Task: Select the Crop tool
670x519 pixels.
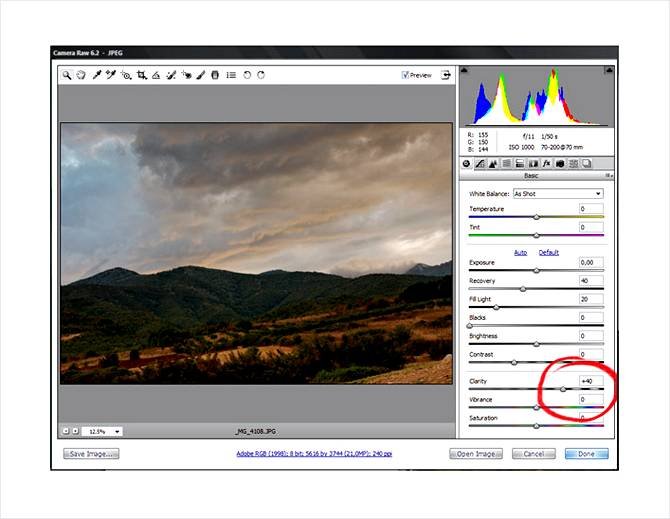Action: tap(142, 75)
